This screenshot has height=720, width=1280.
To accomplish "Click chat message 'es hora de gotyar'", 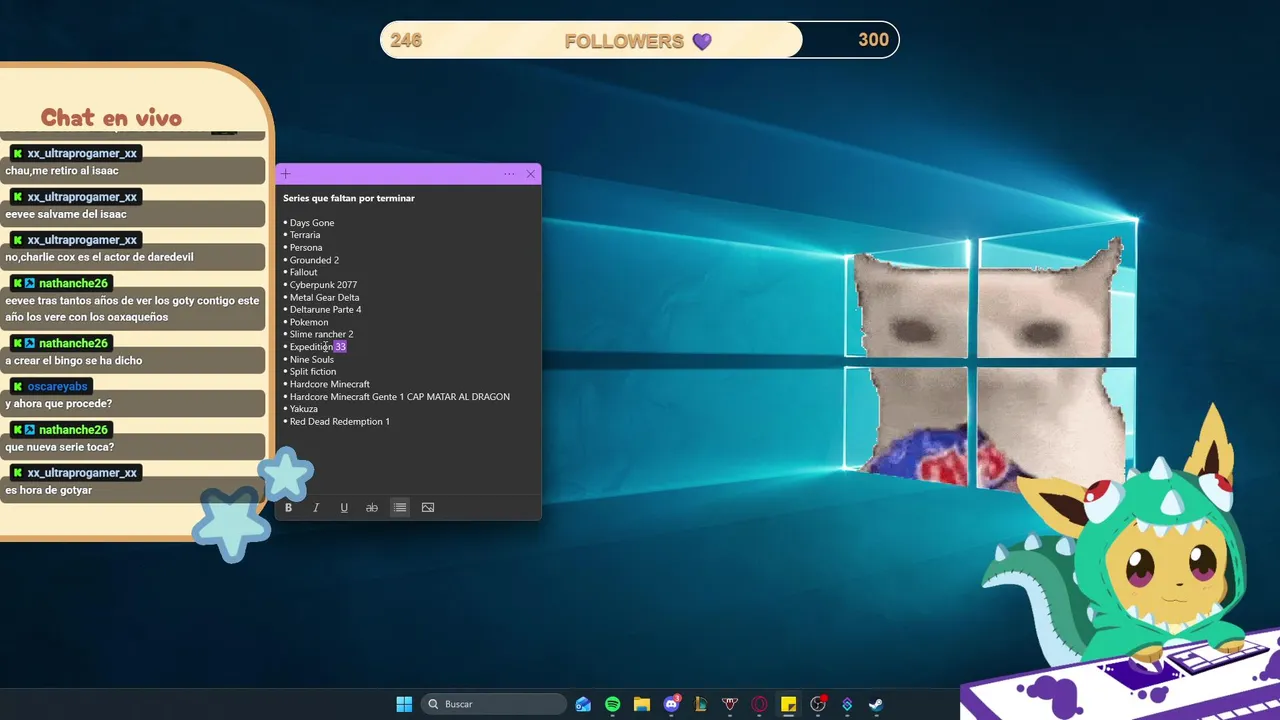I will (48, 490).
